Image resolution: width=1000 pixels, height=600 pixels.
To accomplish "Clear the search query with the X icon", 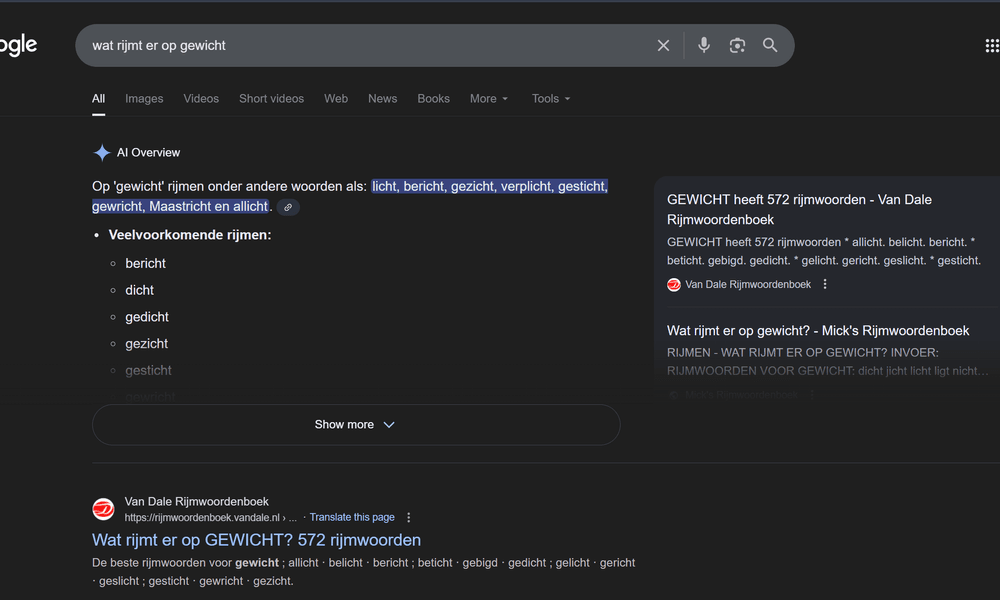I will point(663,44).
